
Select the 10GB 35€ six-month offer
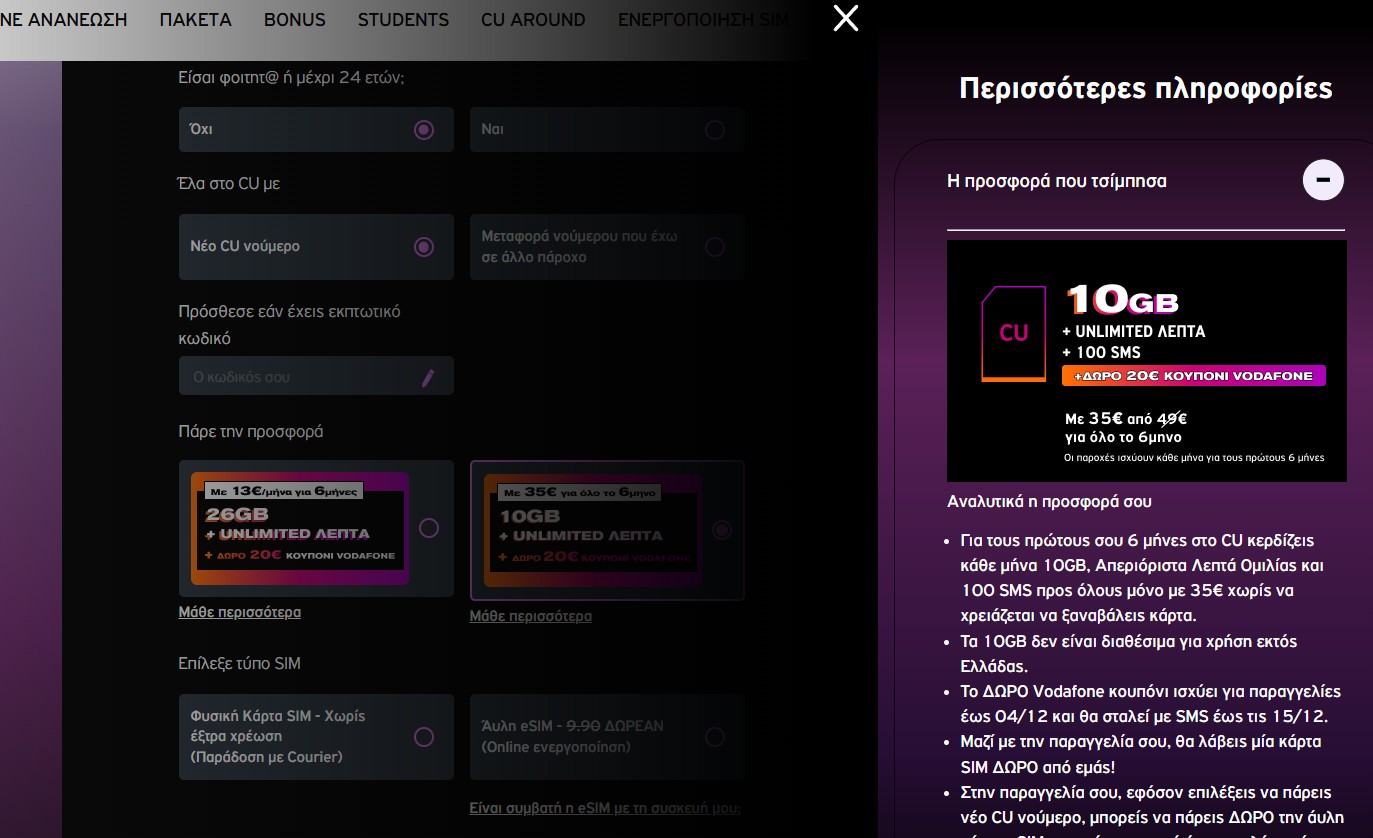tap(721, 530)
